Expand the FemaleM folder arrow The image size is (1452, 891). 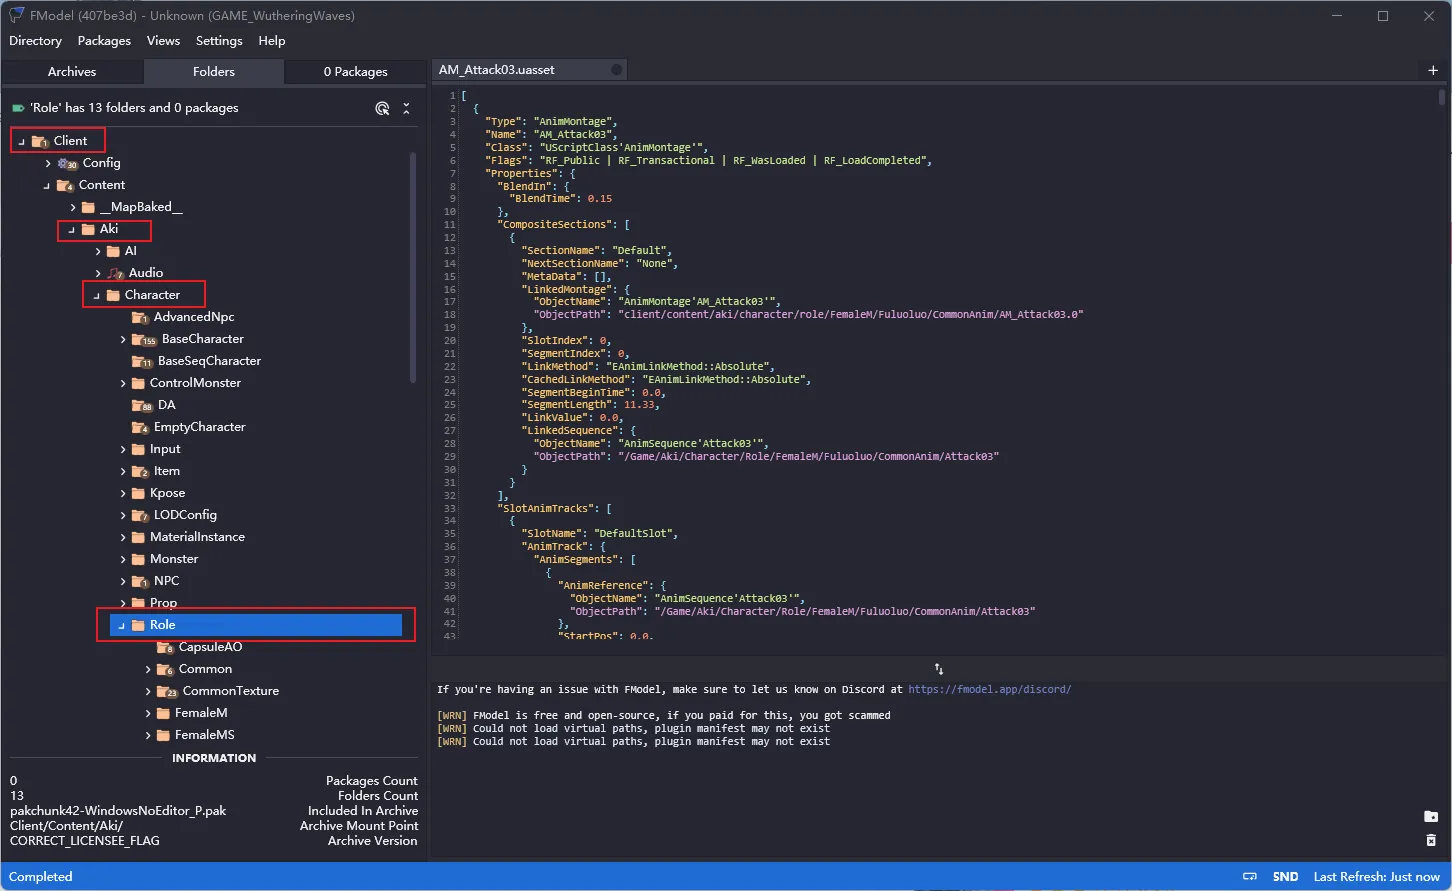(148, 713)
